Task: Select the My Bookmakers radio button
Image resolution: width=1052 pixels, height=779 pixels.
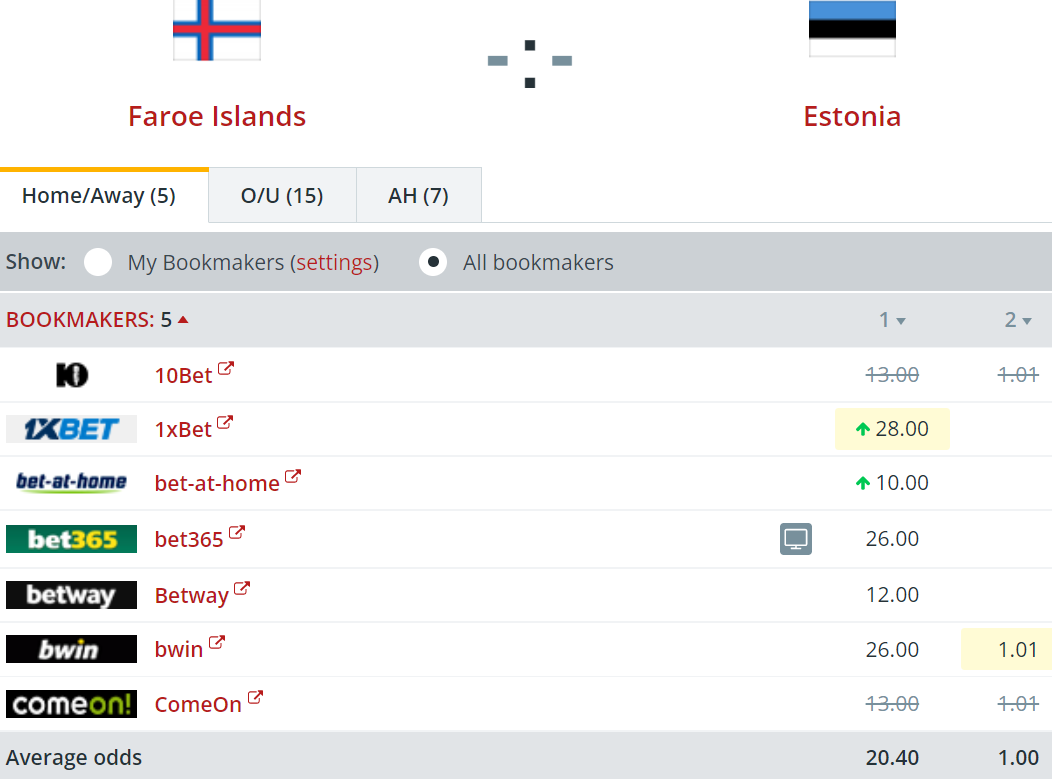Action: [x=98, y=263]
